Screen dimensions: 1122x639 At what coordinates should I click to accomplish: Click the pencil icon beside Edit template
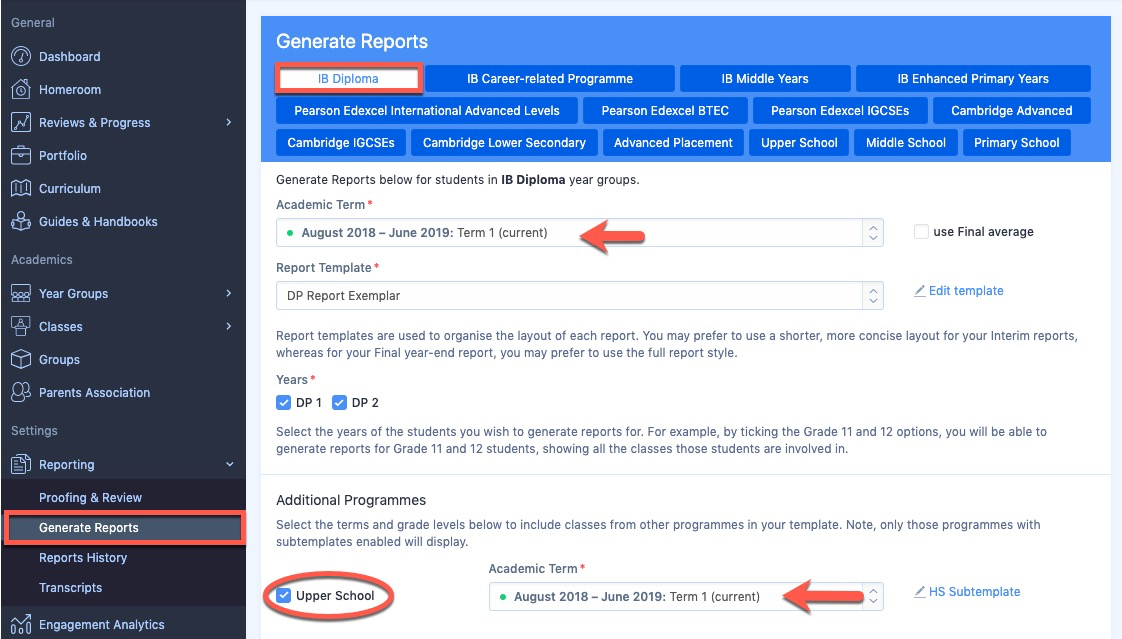click(x=919, y=291)
